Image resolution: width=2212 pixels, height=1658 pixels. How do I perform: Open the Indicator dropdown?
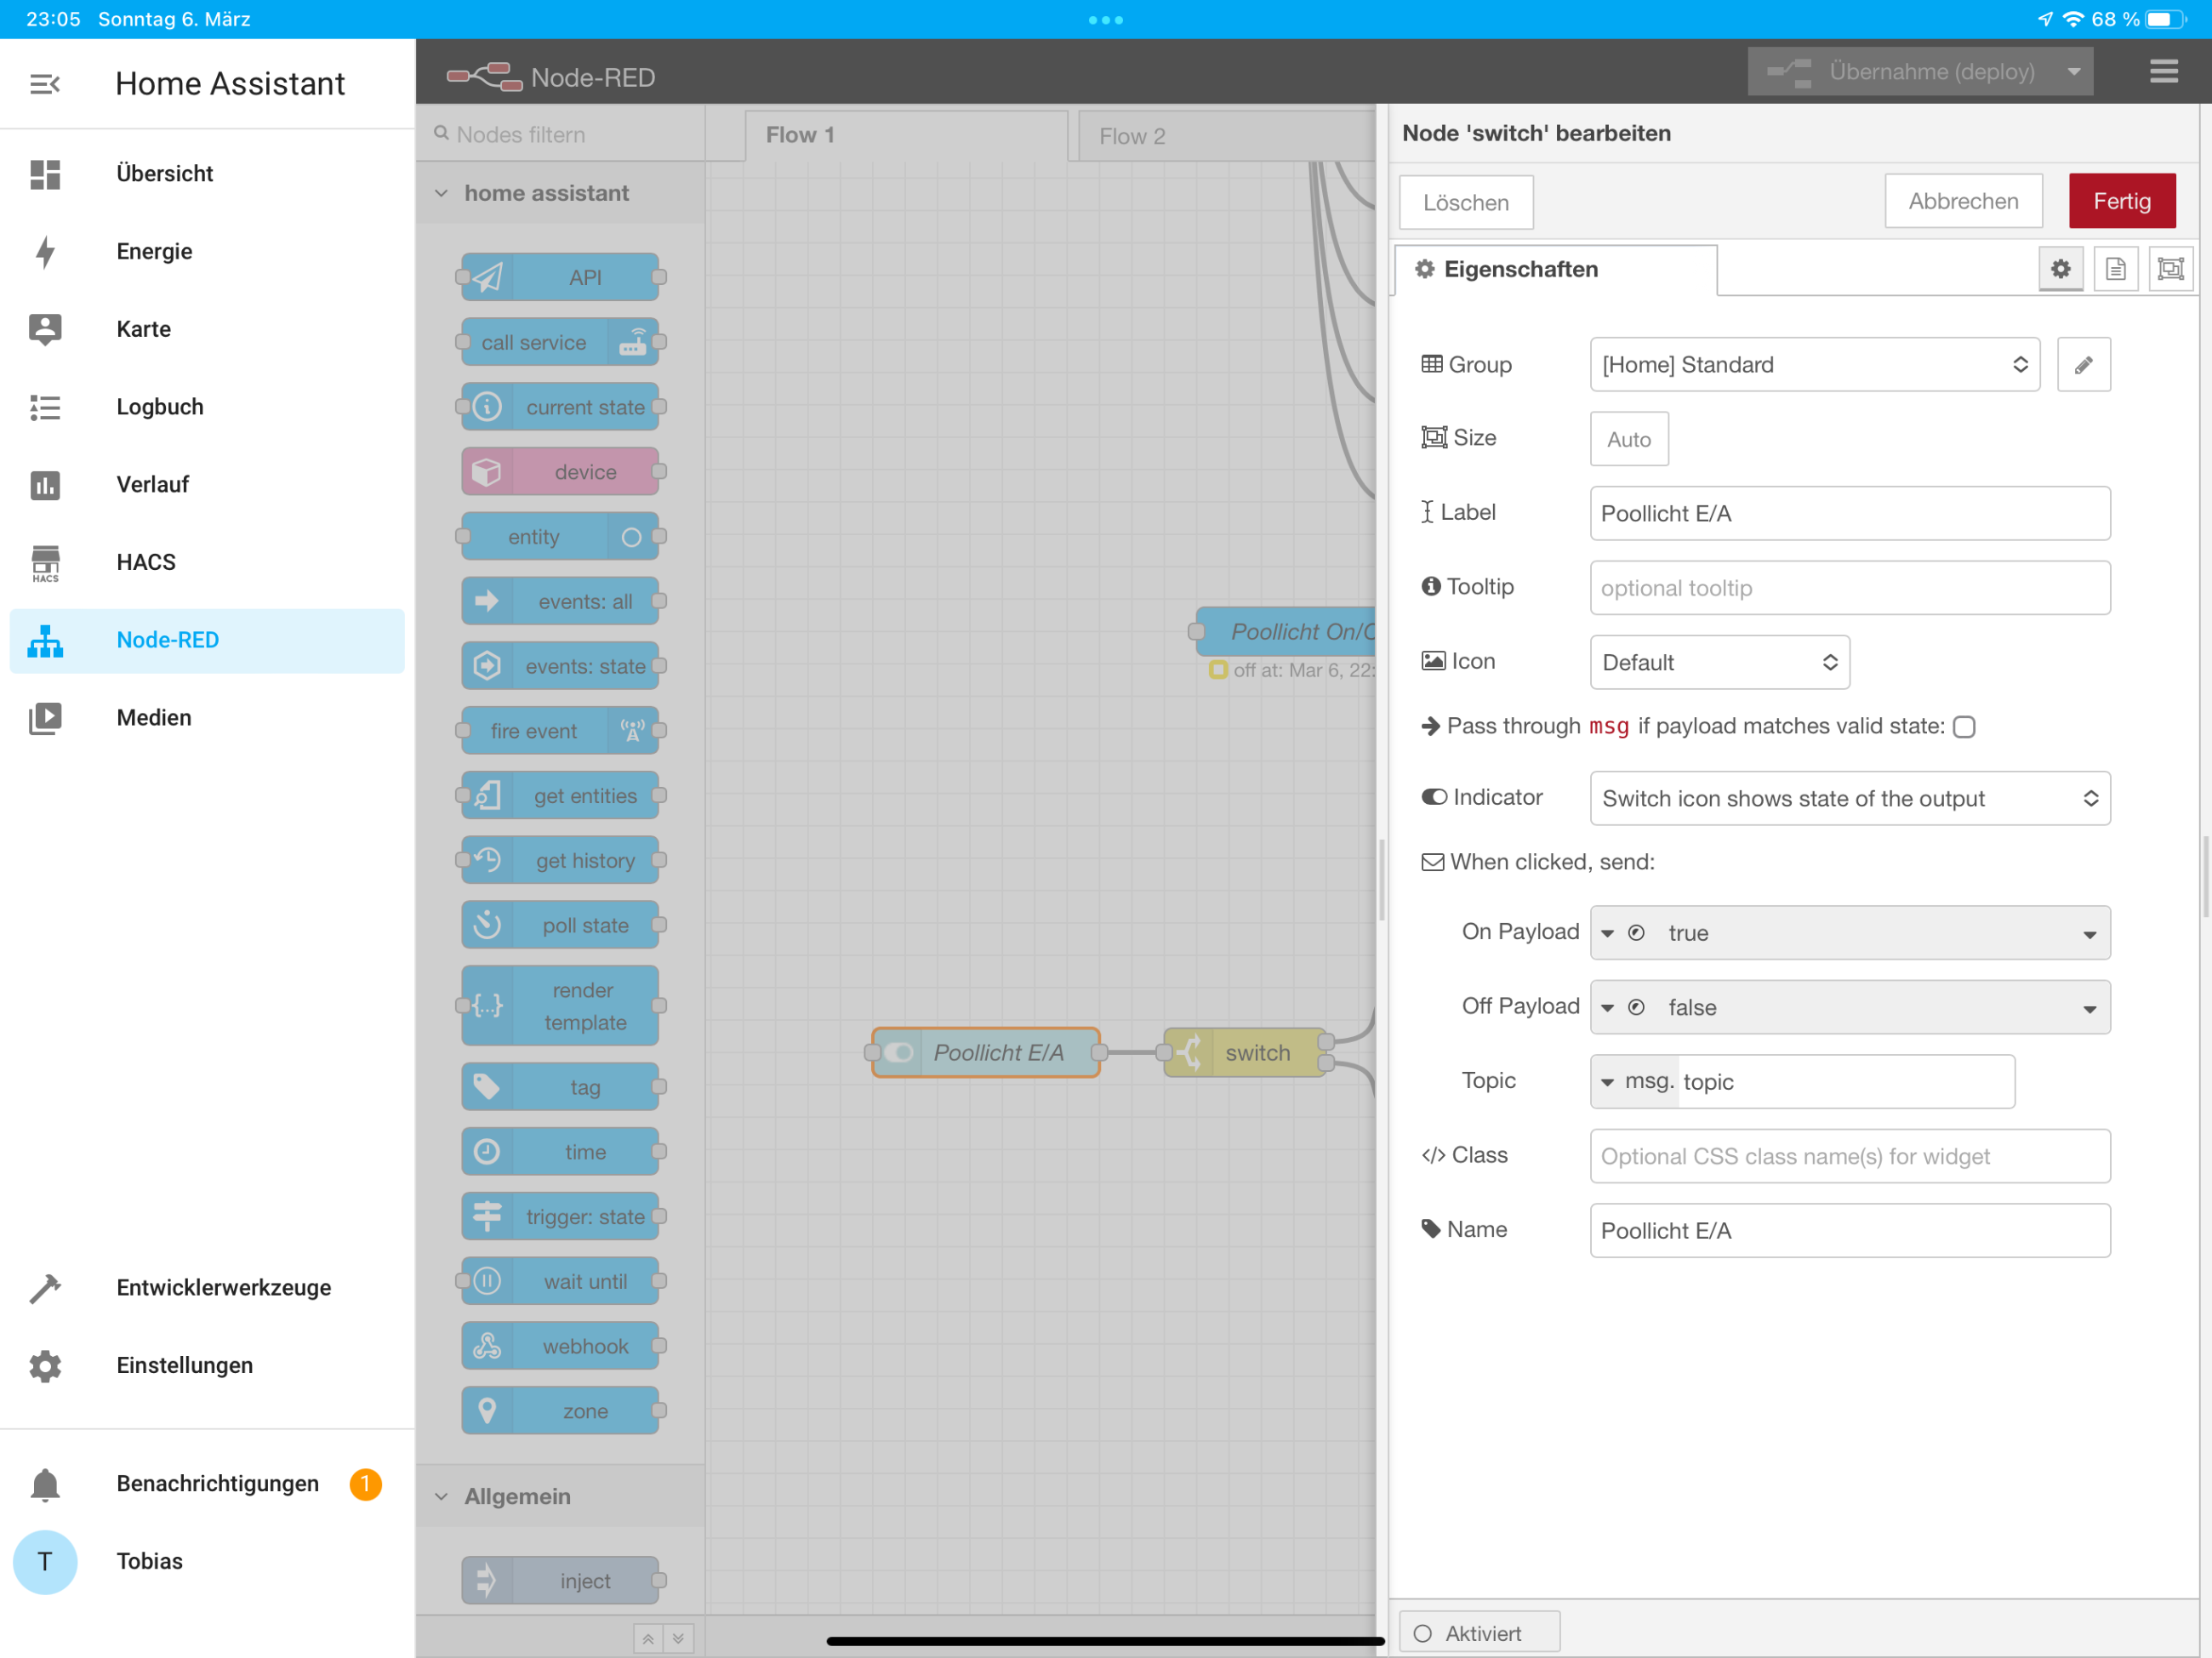pyautogui.click(x=1849, y=799)
